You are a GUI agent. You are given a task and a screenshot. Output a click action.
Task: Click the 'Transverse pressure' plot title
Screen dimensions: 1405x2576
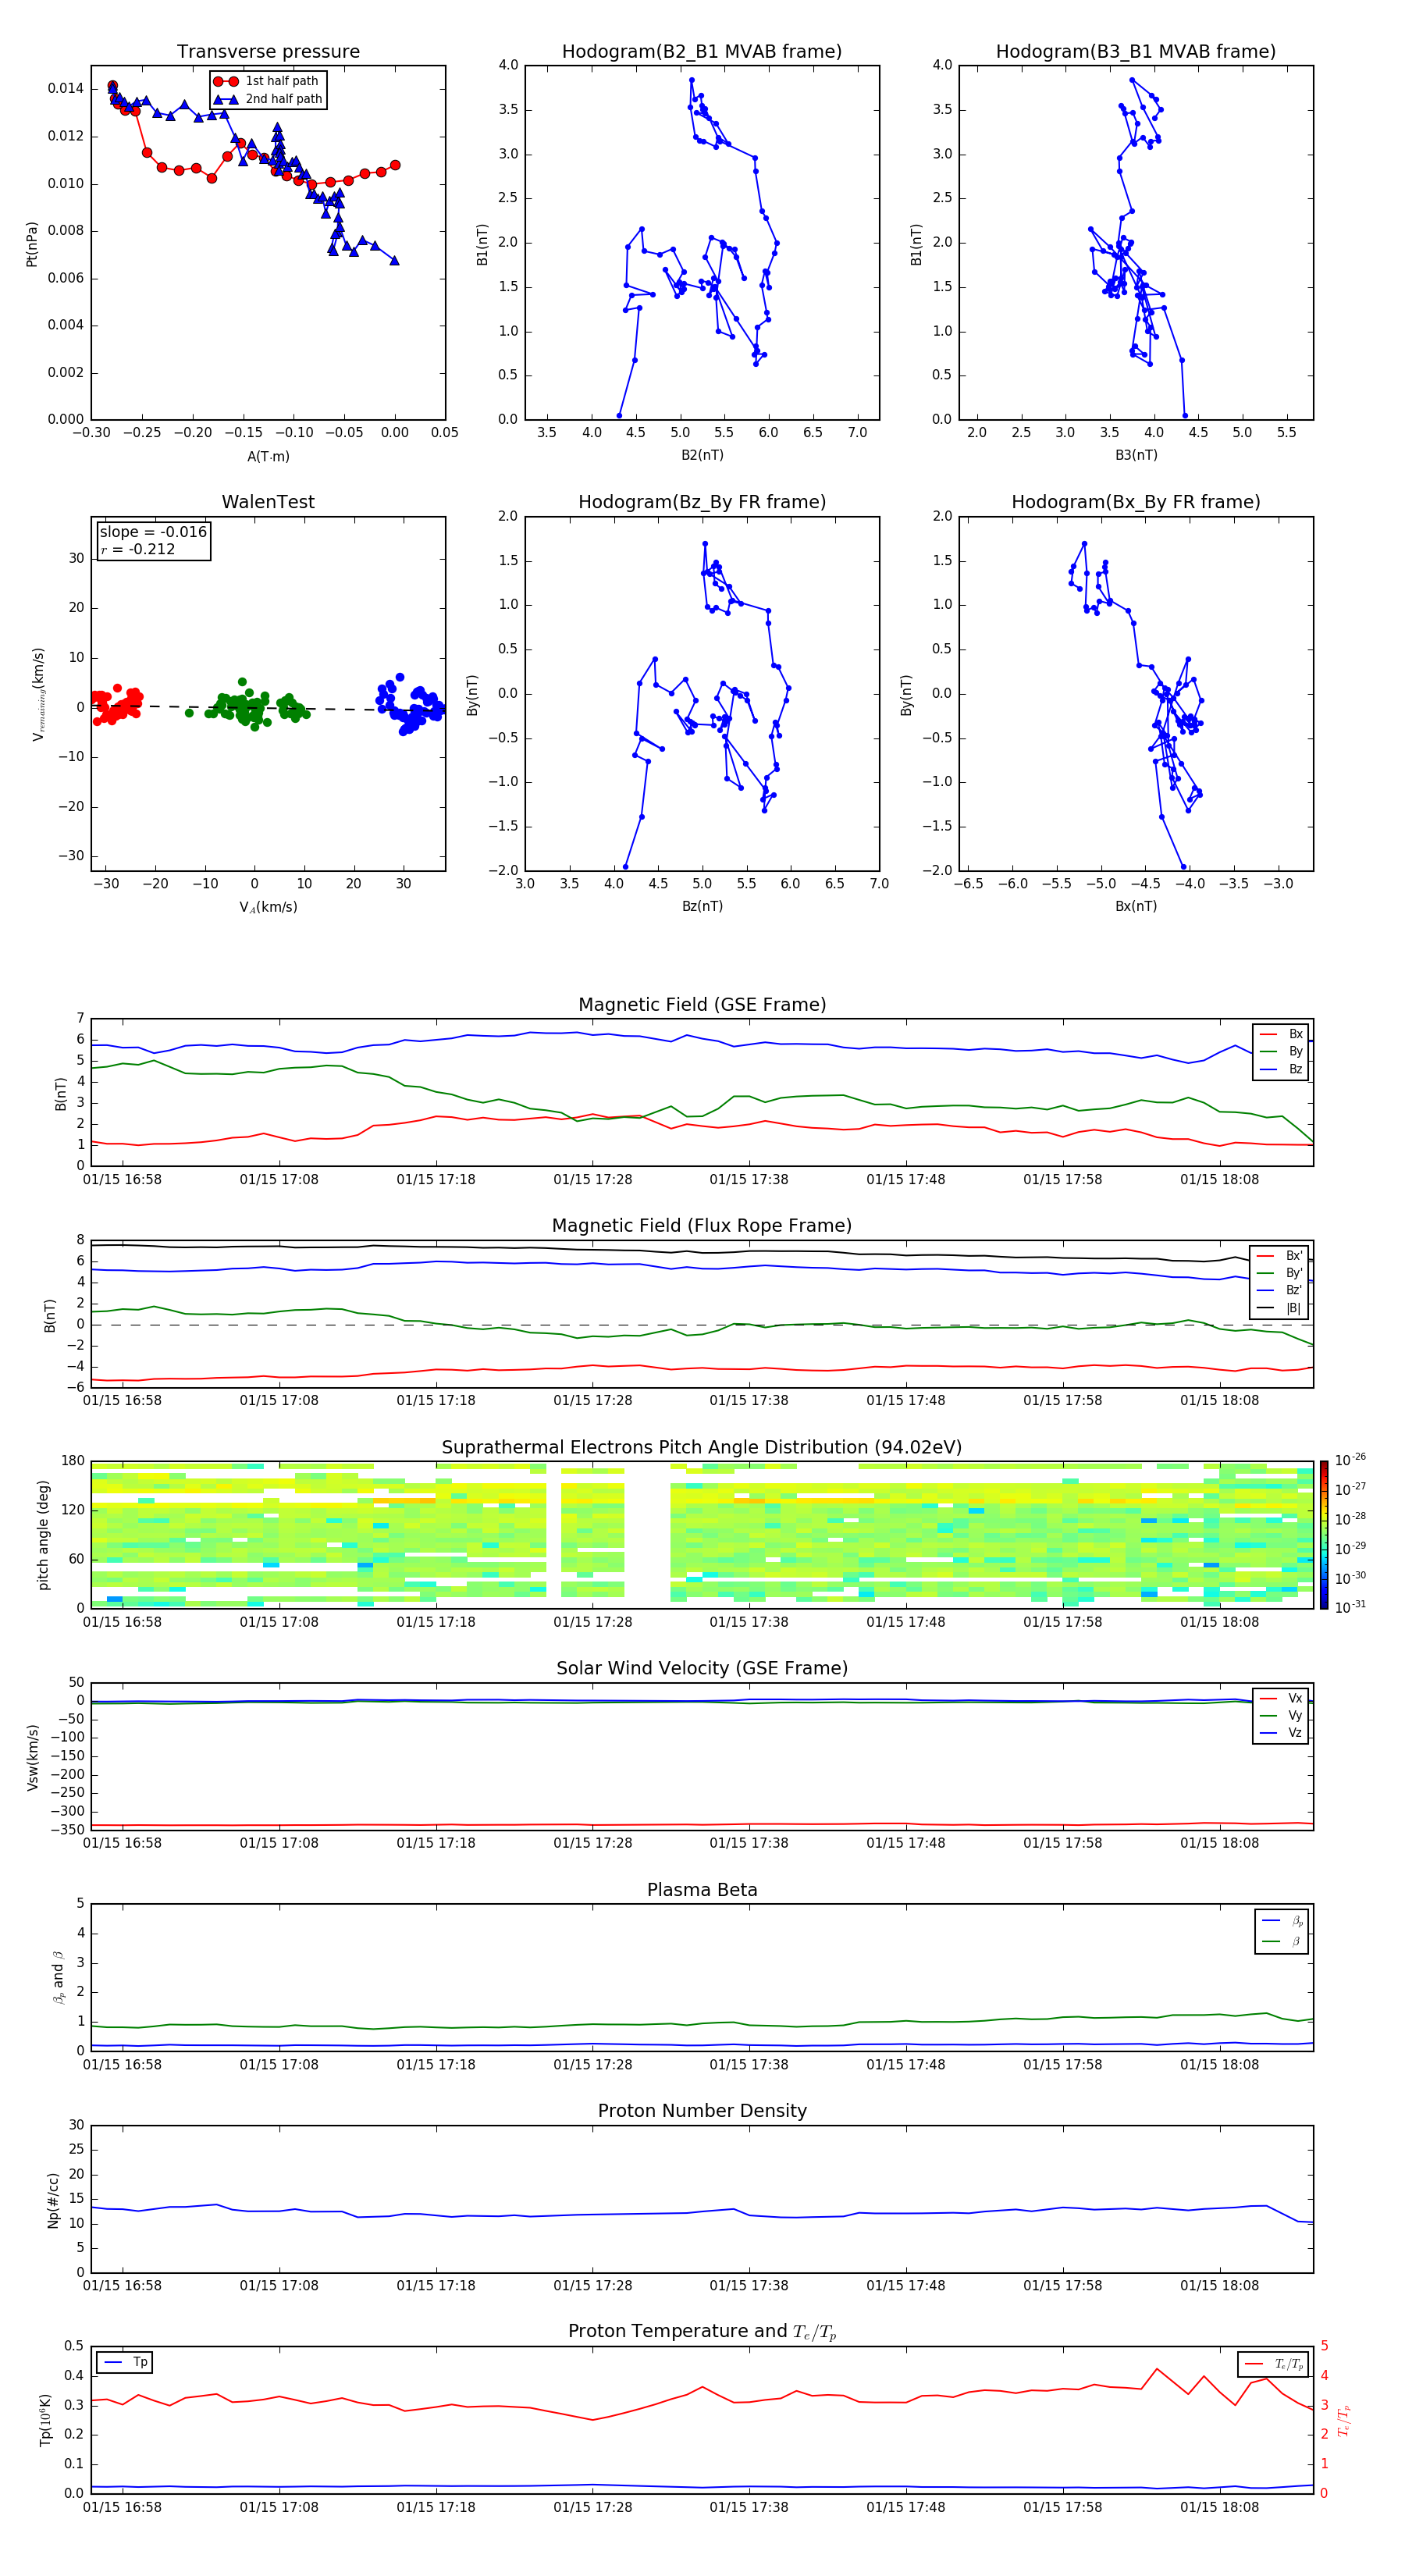(x=268, y=52)
